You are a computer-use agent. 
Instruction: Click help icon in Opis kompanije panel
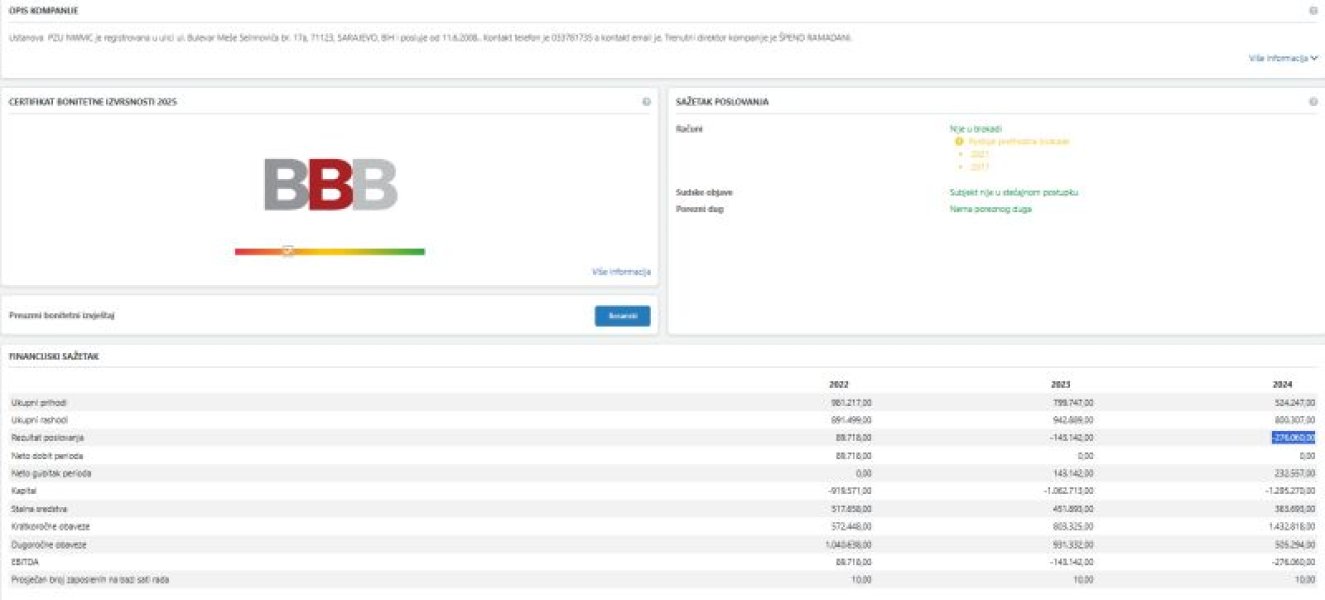[x=1313, y=11]
